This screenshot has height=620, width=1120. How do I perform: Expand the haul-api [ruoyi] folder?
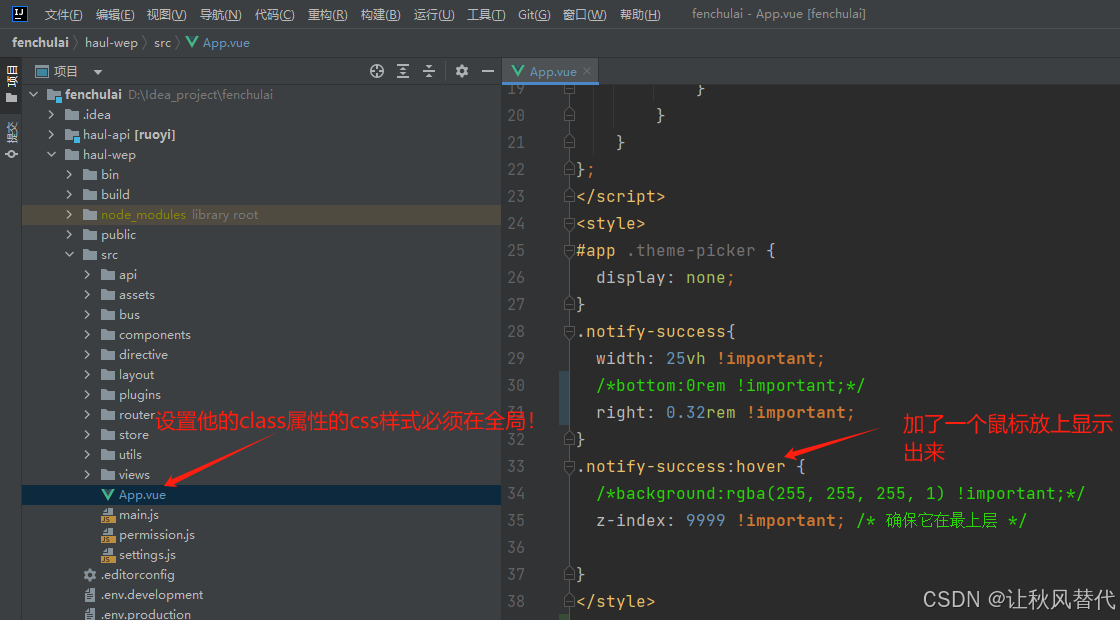(52, 134)
